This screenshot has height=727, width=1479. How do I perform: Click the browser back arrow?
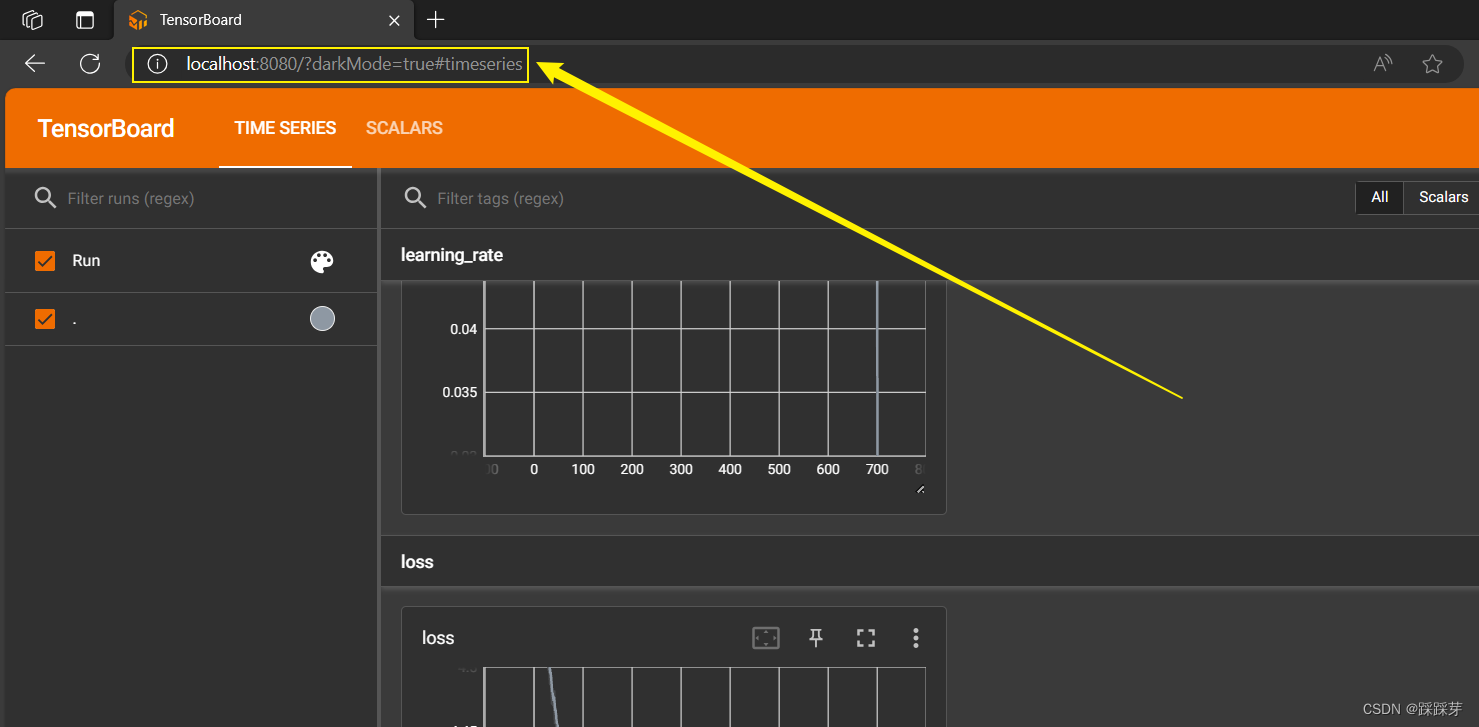pyautogui.click(x=35, y=64)
